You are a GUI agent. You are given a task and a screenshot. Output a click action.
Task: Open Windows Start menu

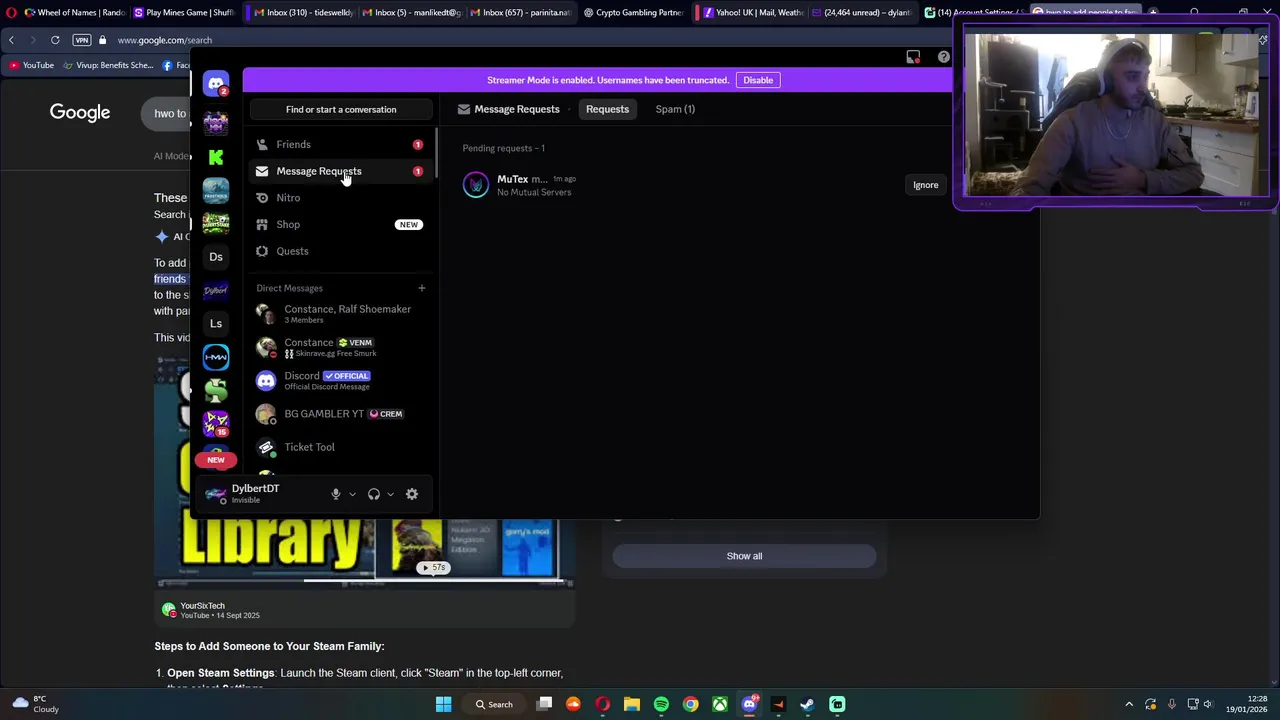[443, 704]
